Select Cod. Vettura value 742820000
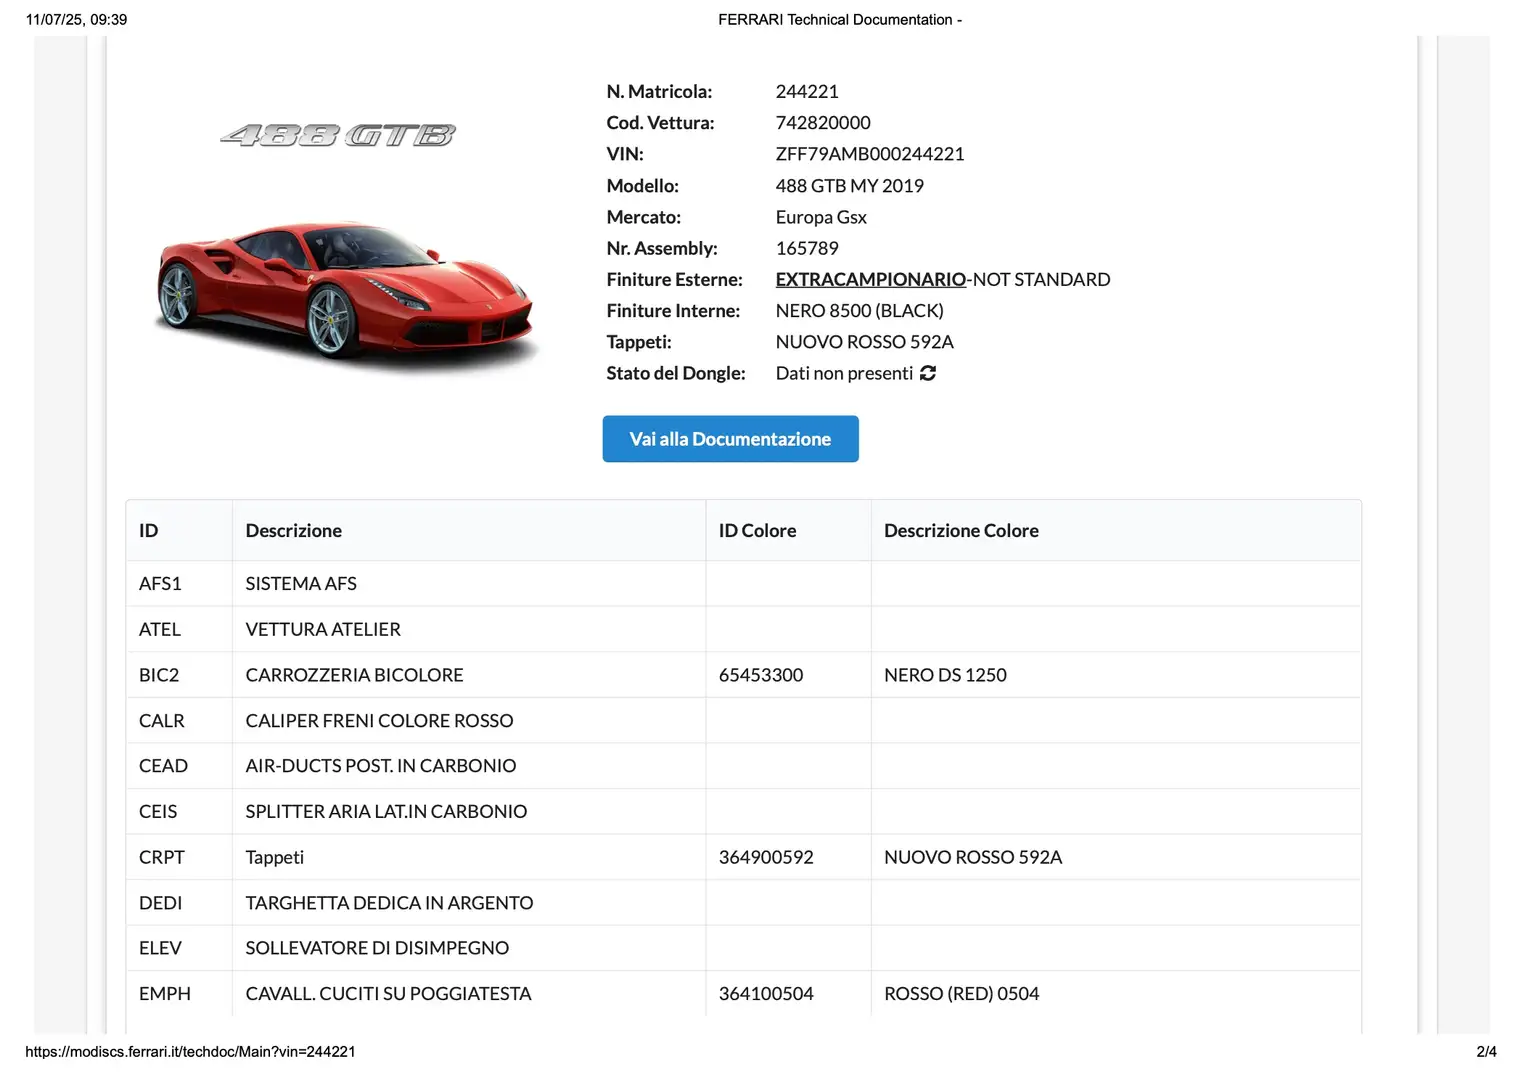1521x1080 pixels. coord(823,123)
